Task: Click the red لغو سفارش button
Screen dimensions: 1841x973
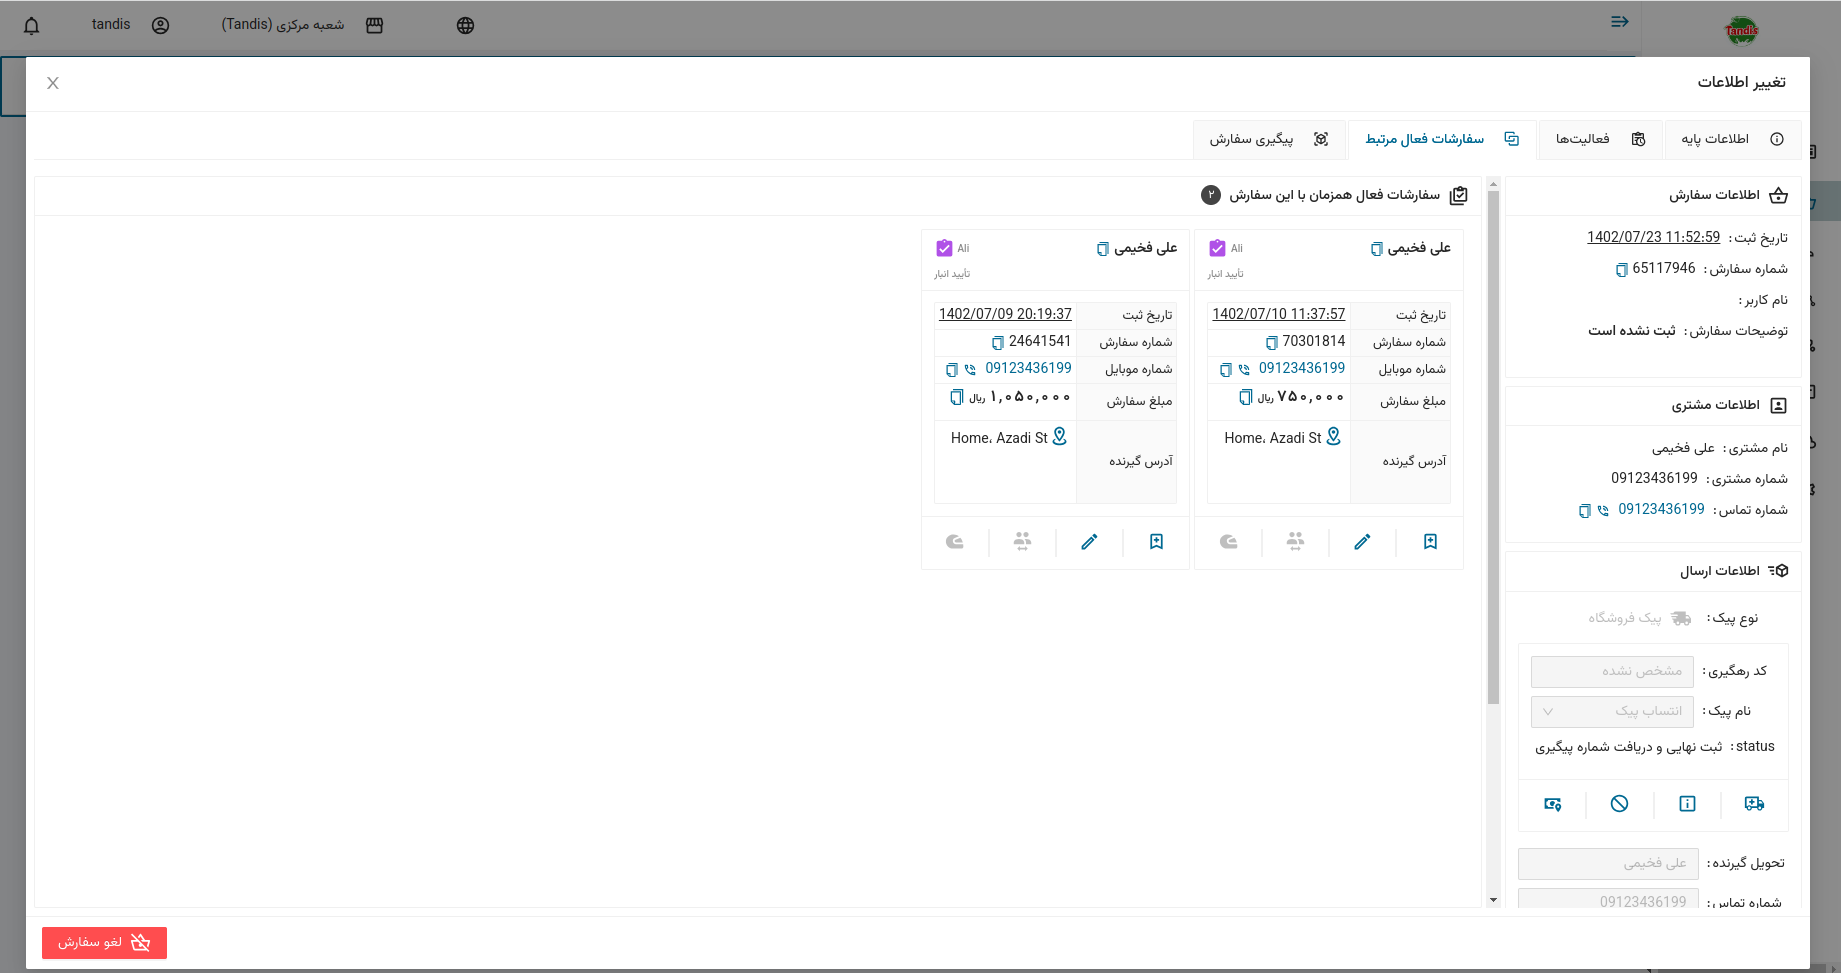Action: click(x=104, y=943)
